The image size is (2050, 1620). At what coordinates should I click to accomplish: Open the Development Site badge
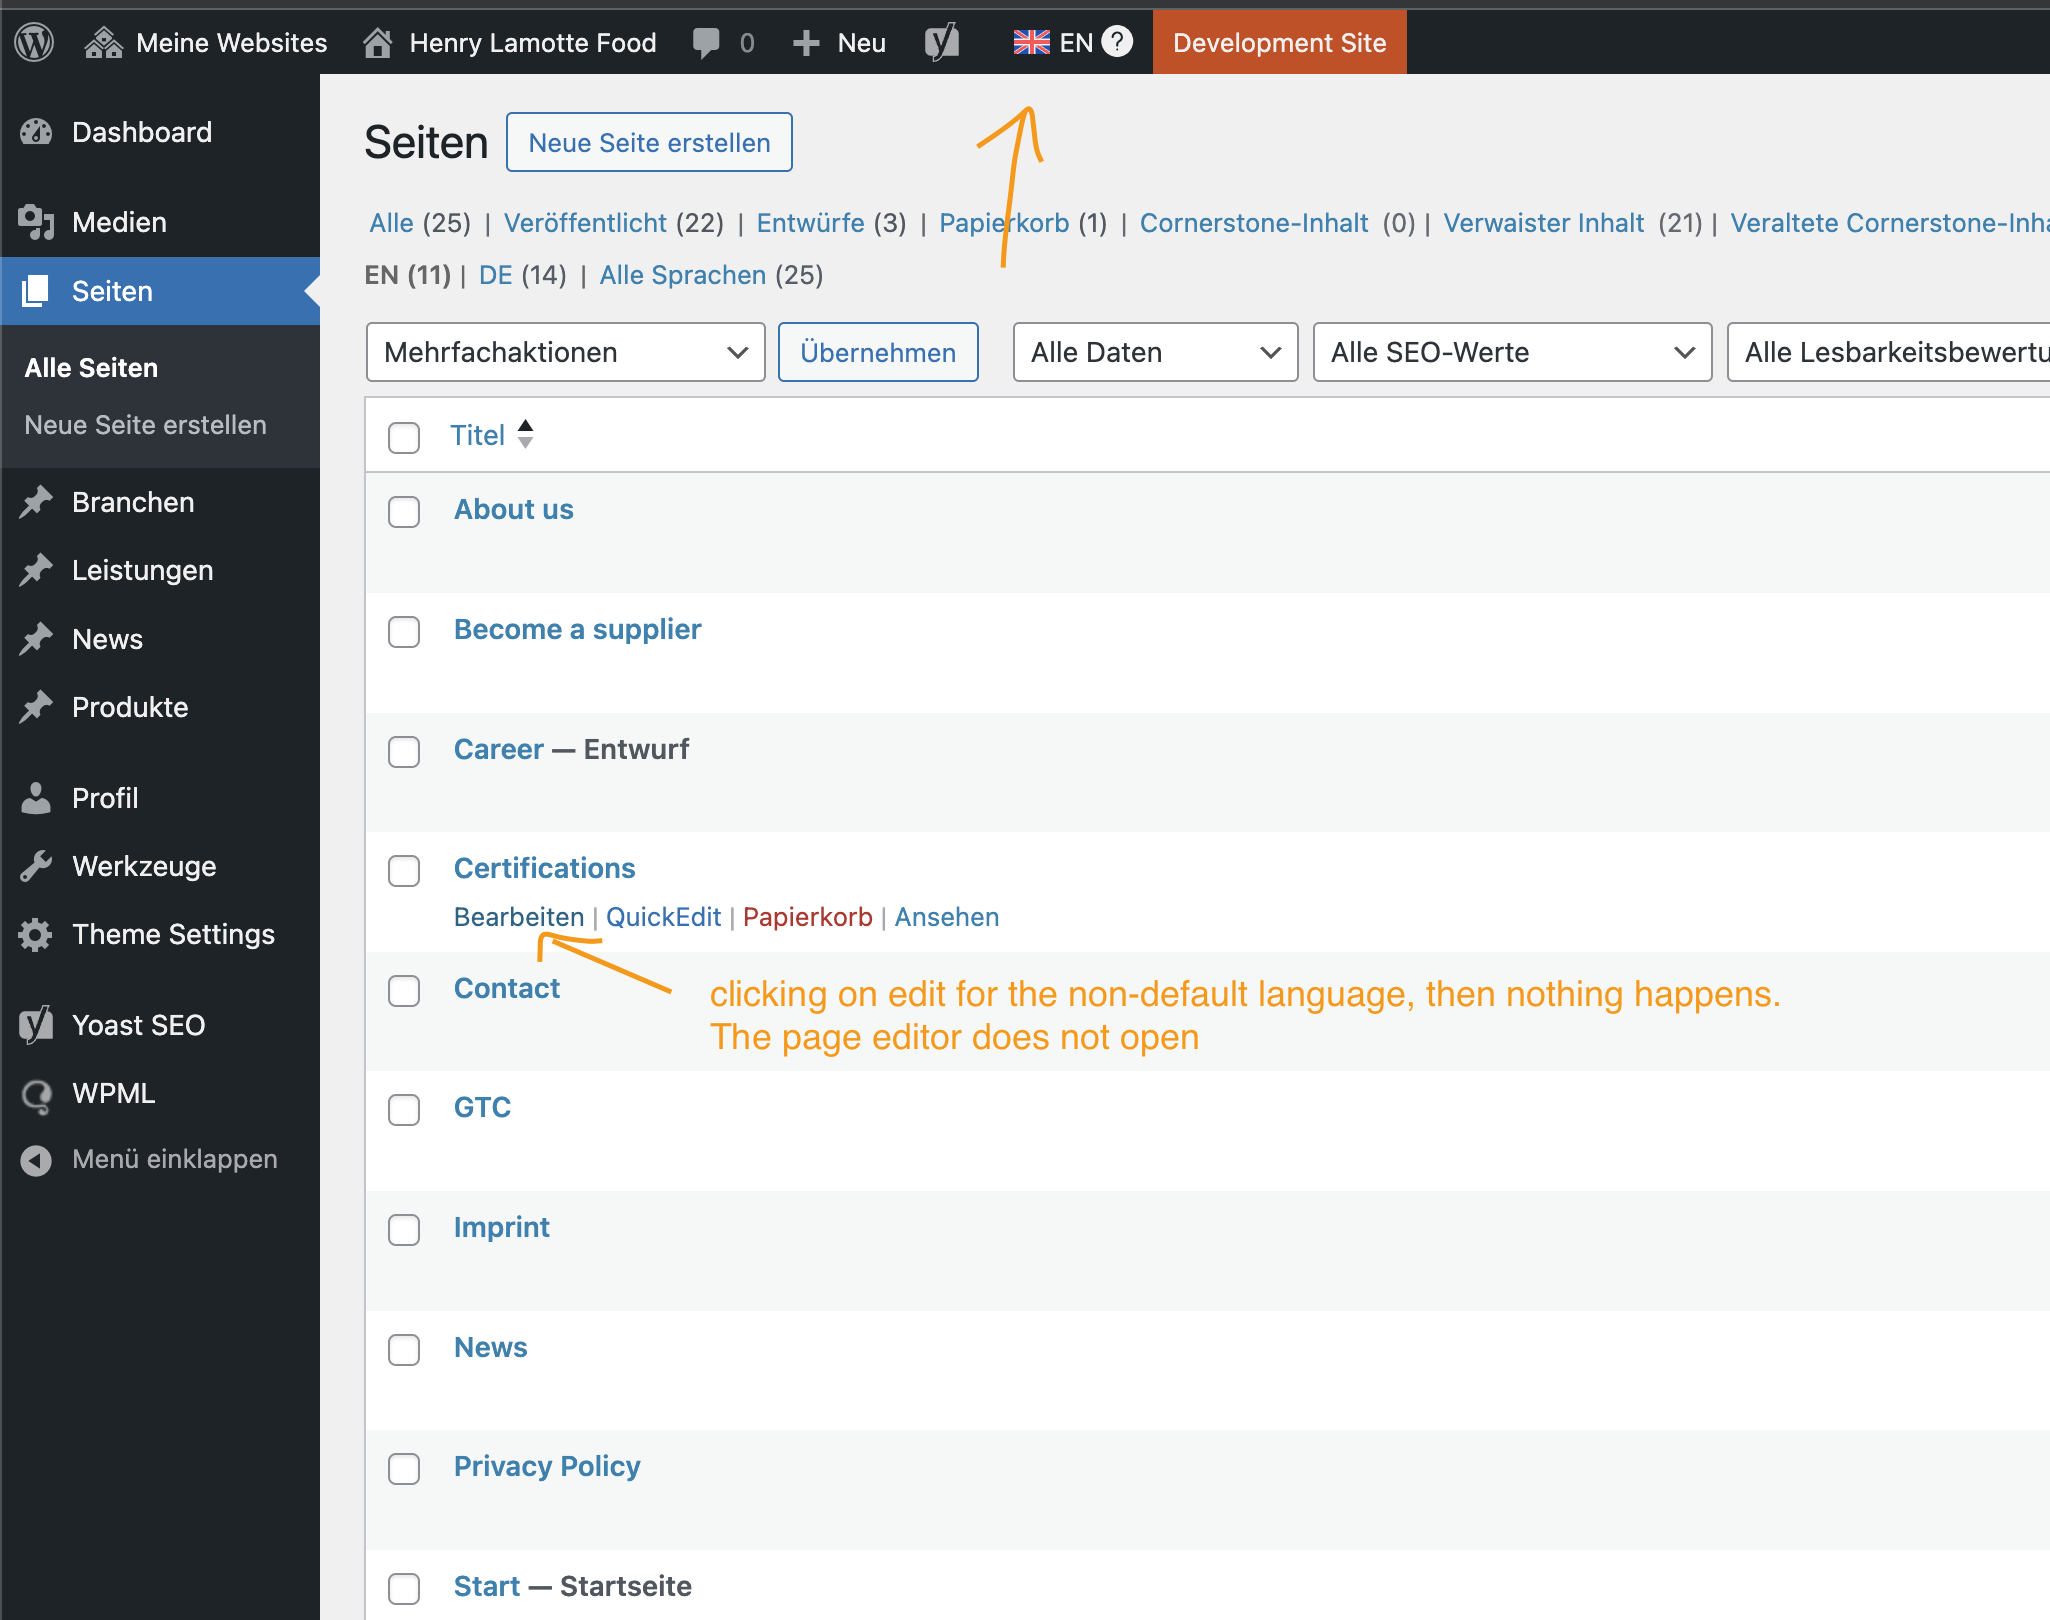click(x=1279, y=42)
